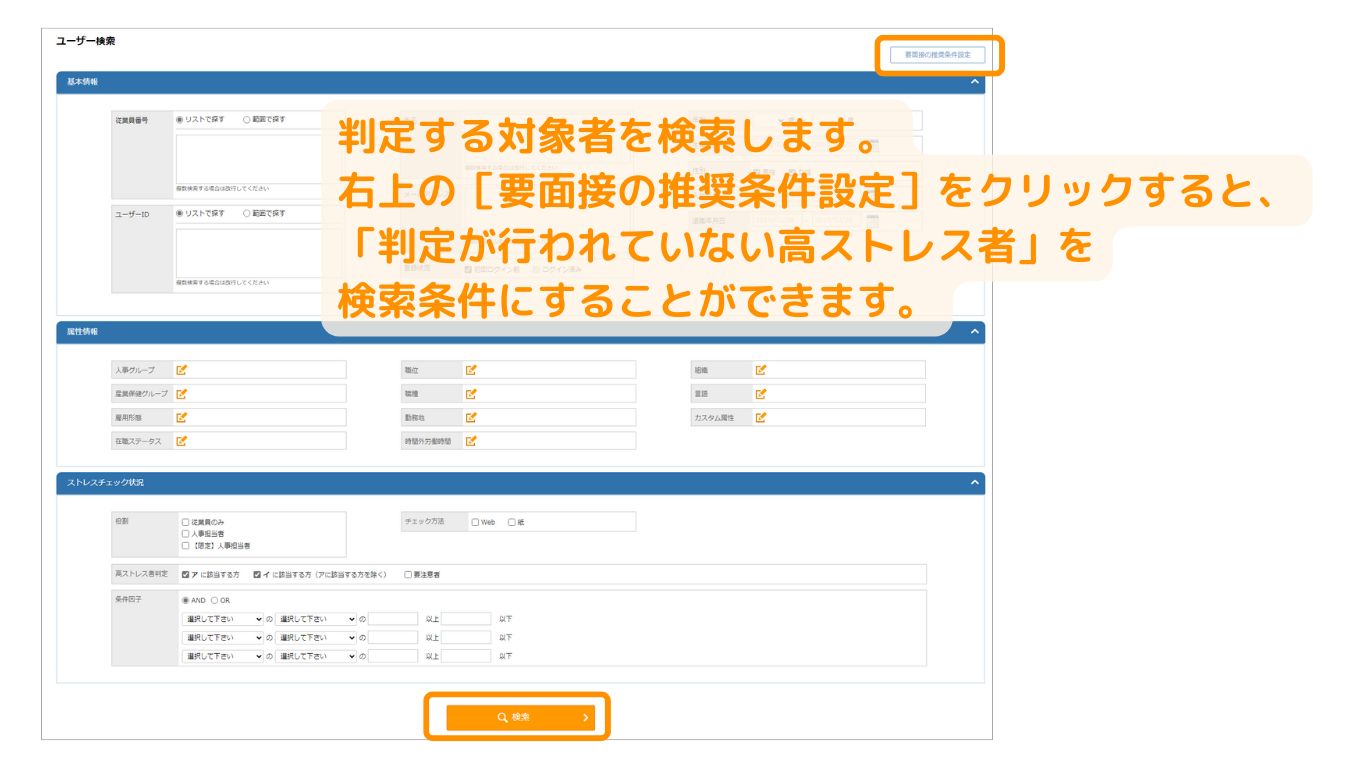The height and width of the screenshot is (768, 1366).
Task: Collapse the 属性情報 panel
Action: pos(975,332)
